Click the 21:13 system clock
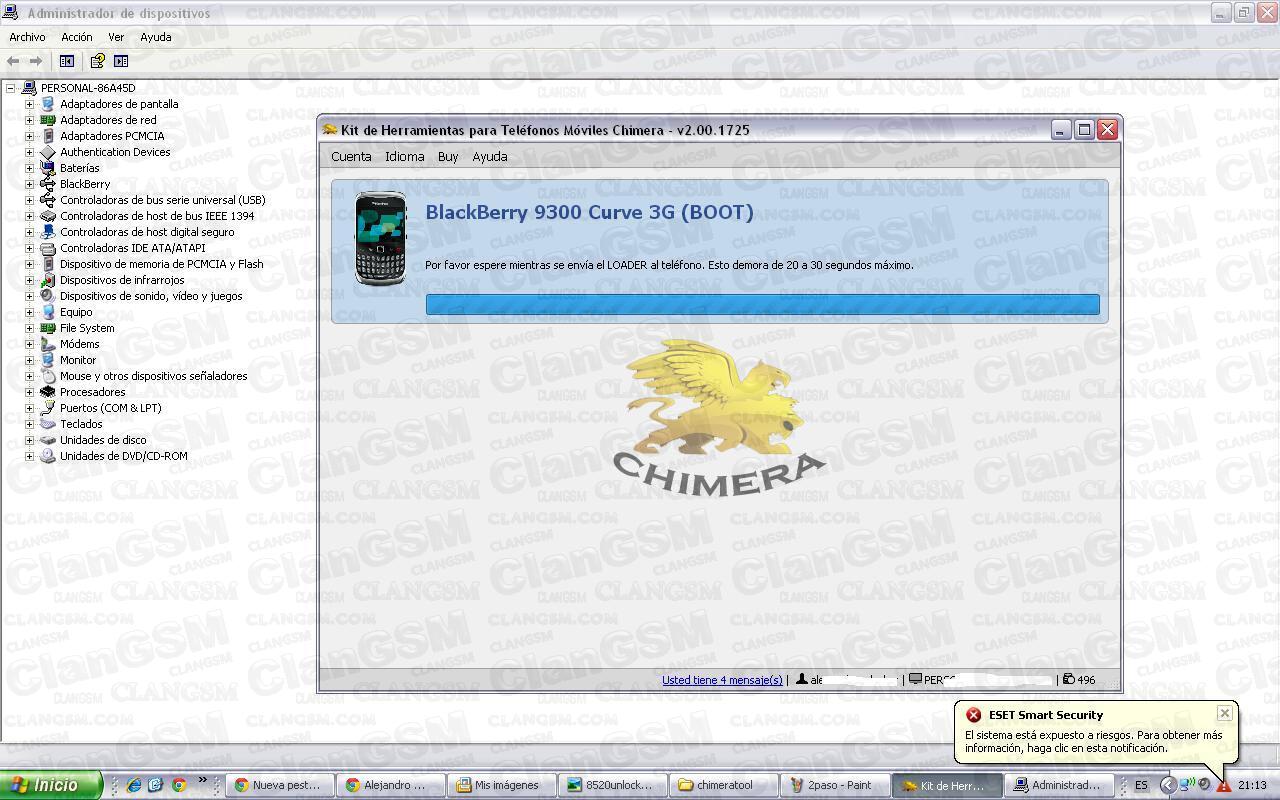The height and width of the screenshot is (800, 1280). point(1252,785)
